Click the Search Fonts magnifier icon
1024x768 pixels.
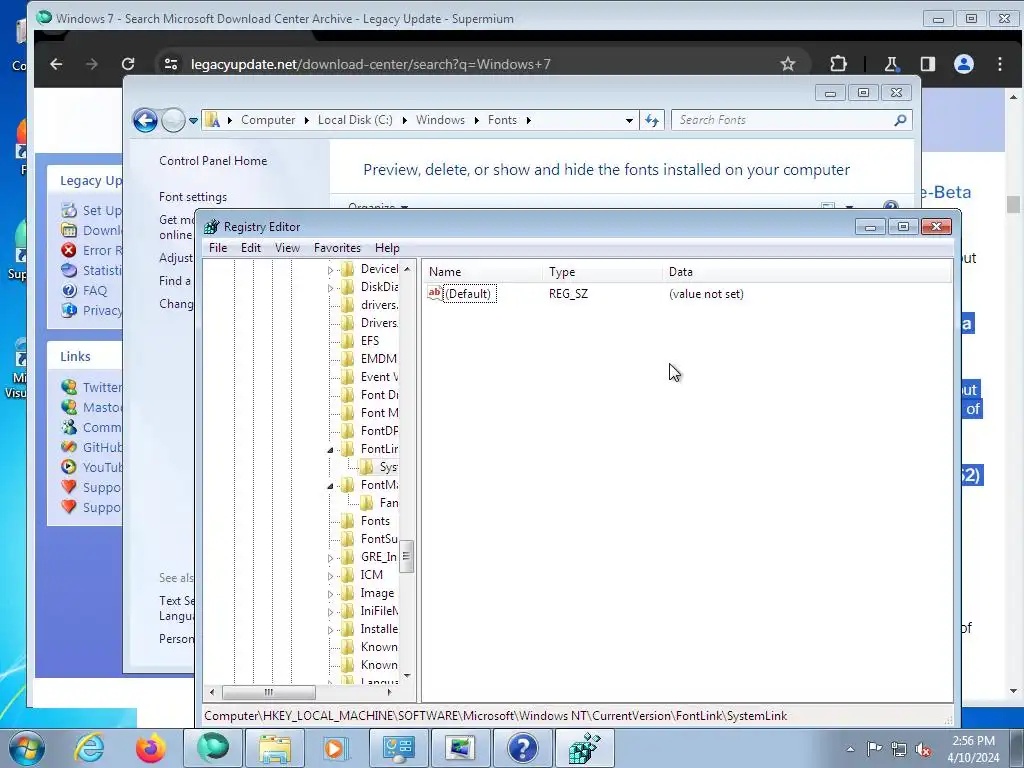pos(900,120)
